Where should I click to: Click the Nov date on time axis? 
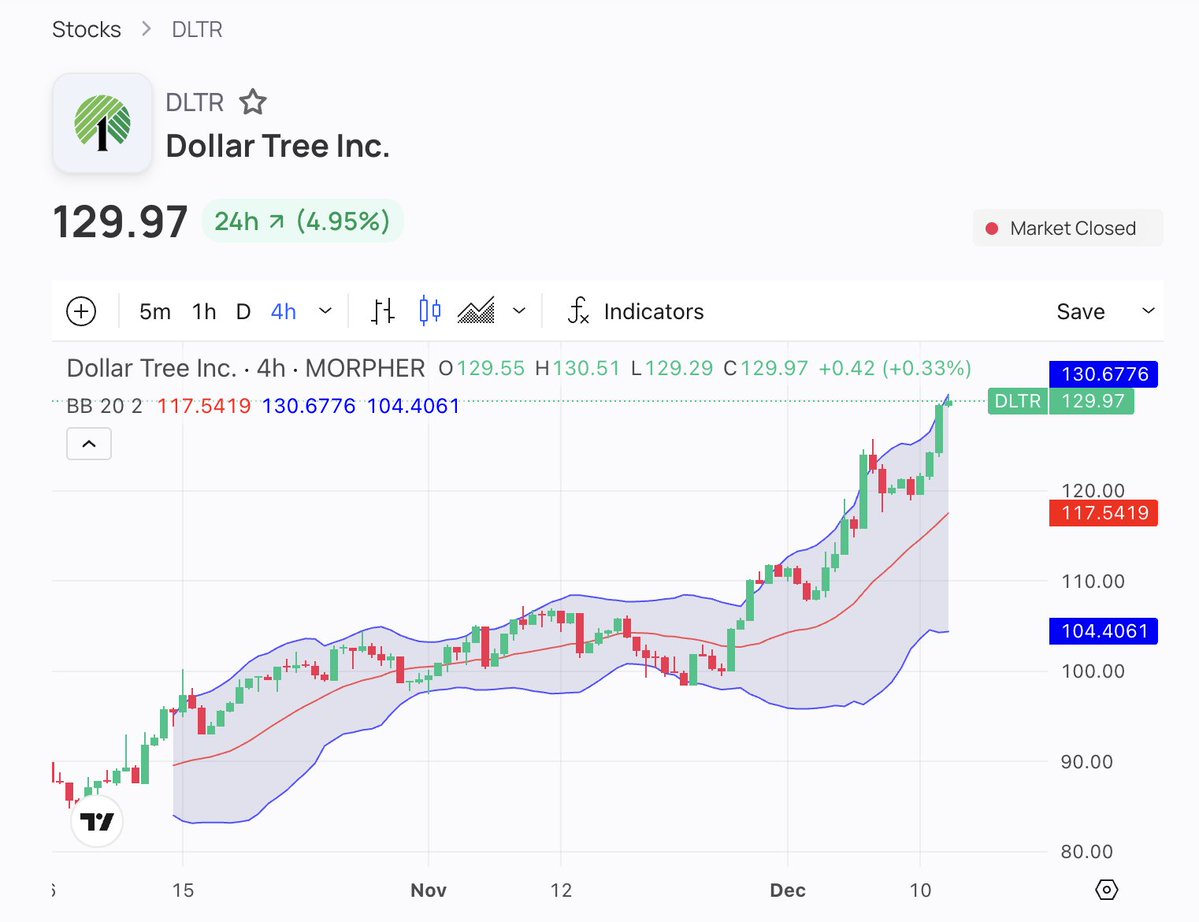pos(428,890)
